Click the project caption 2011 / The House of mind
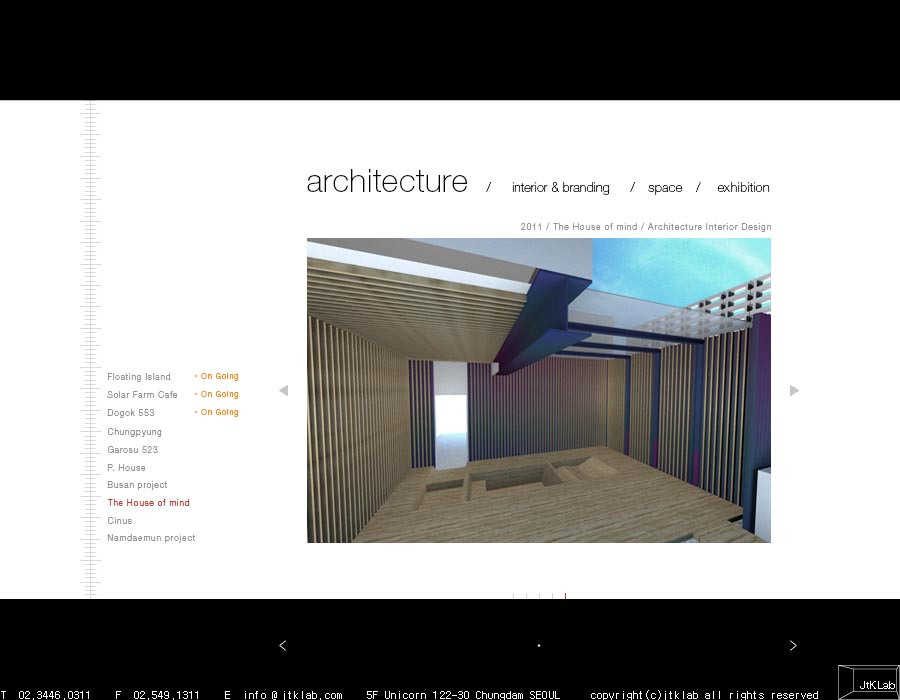This screenshot has height=700, width=900. coord(646,227)
